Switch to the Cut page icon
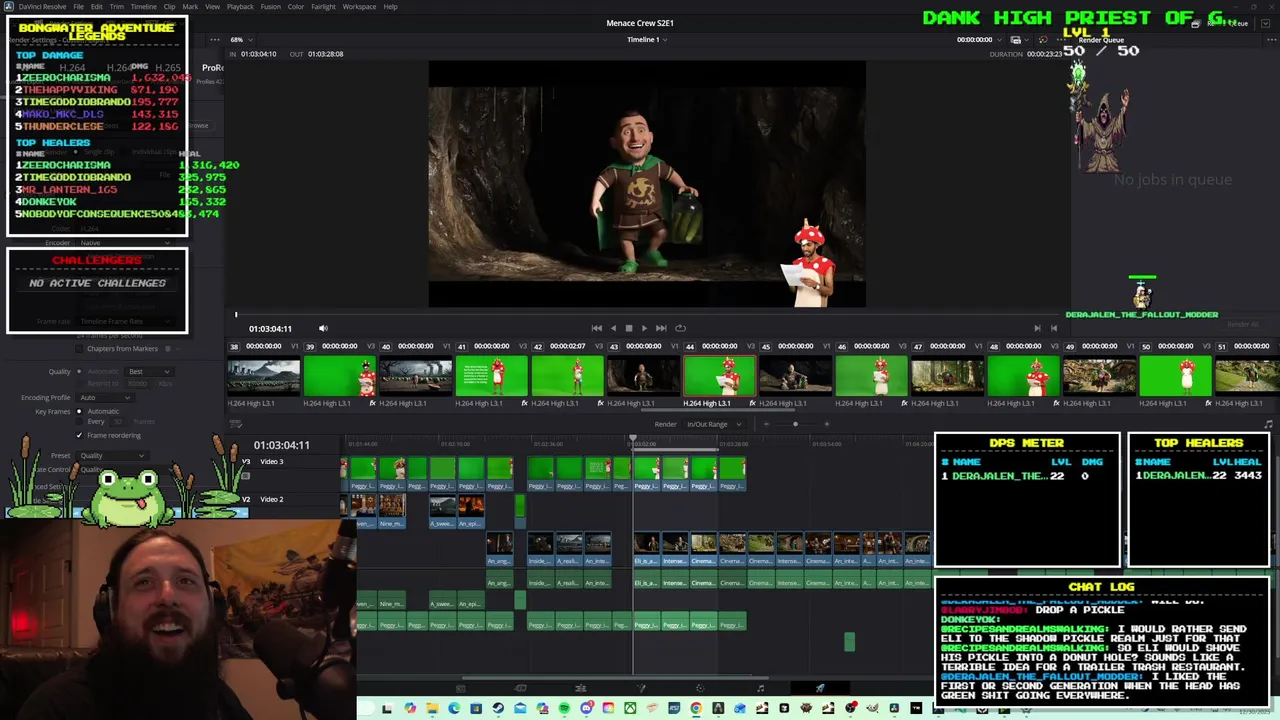Viewport: 1280px width, 720px height. 521,688
